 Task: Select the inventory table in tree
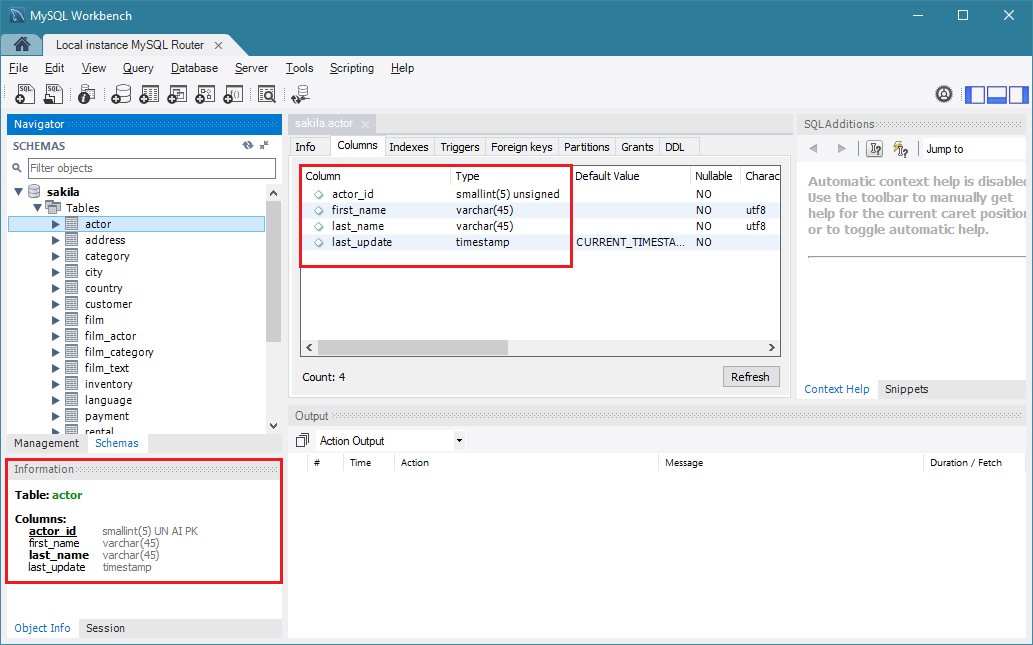coord(108,384)
